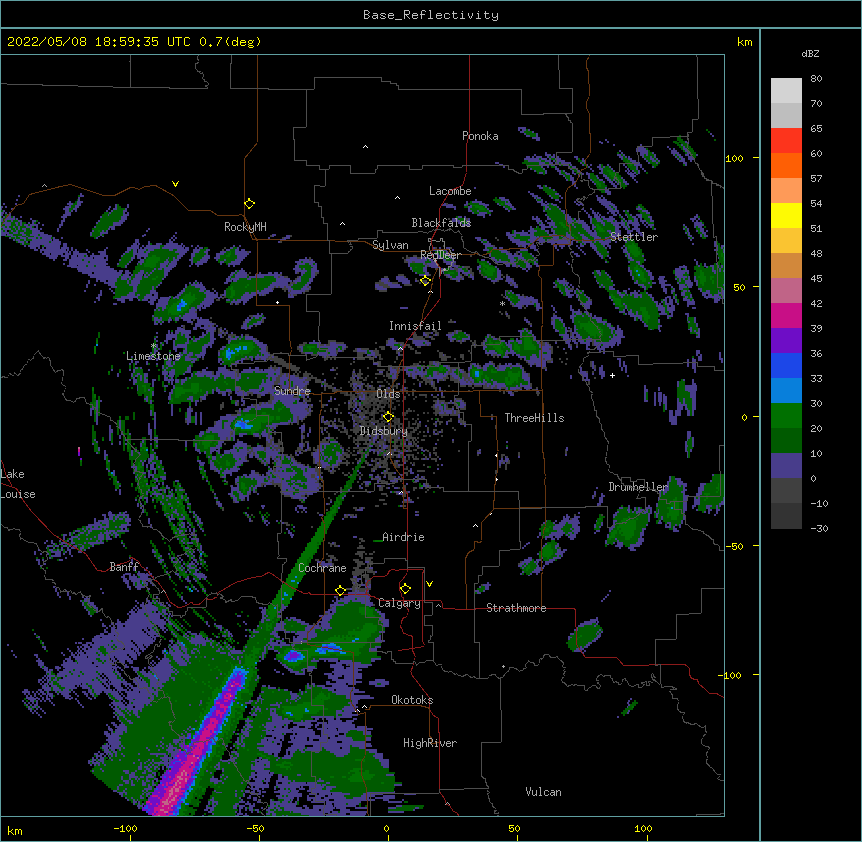Click the yellow diamond marker above Calgary label

pos(405,589)
